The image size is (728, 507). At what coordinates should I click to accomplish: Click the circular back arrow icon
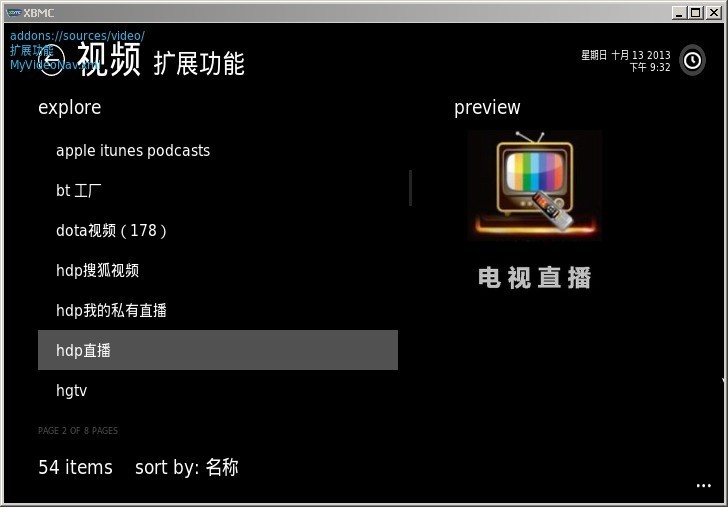point(51,61)
